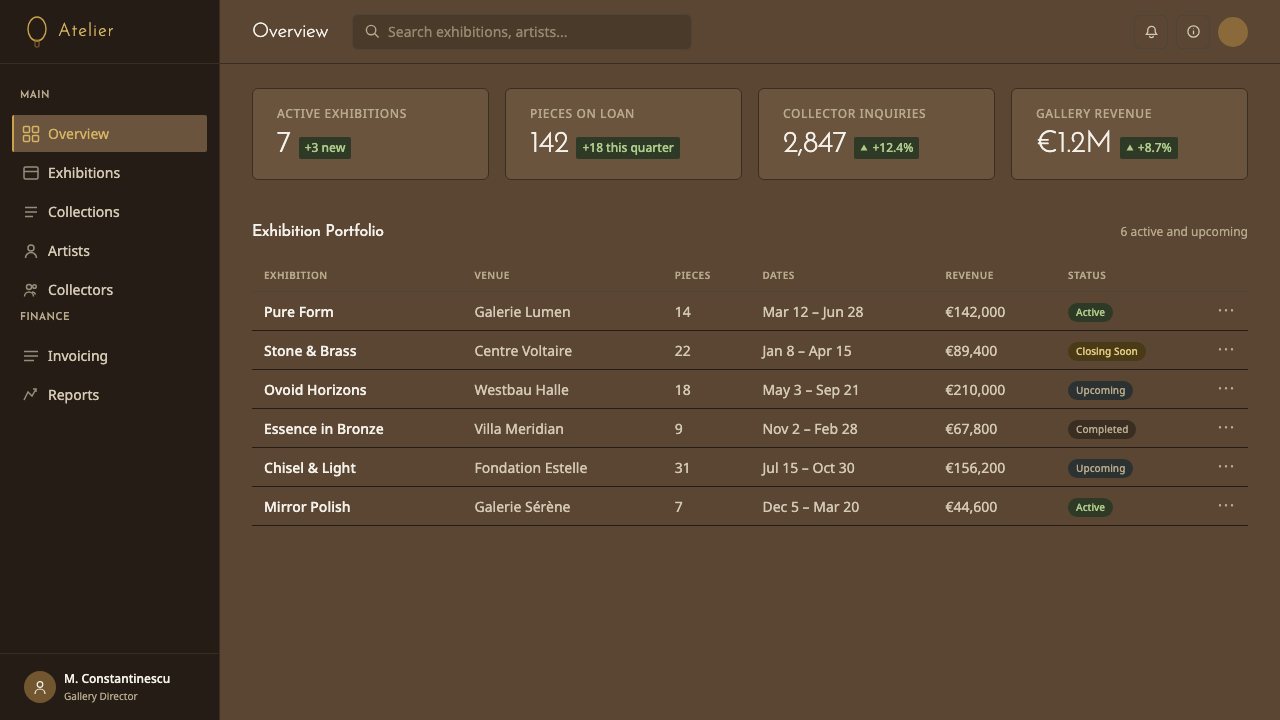Screen dimensions: 1280x720
Task: Click the info circle icon
Action: (x=1193, y=32)
